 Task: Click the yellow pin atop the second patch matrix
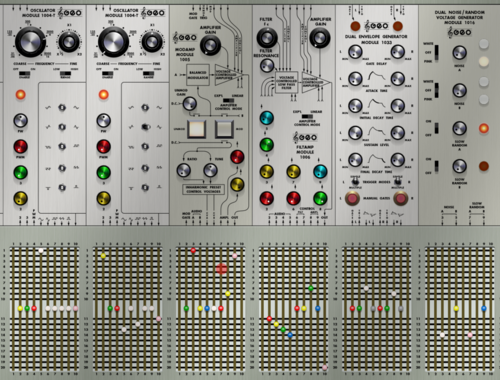tap(103, 256)
